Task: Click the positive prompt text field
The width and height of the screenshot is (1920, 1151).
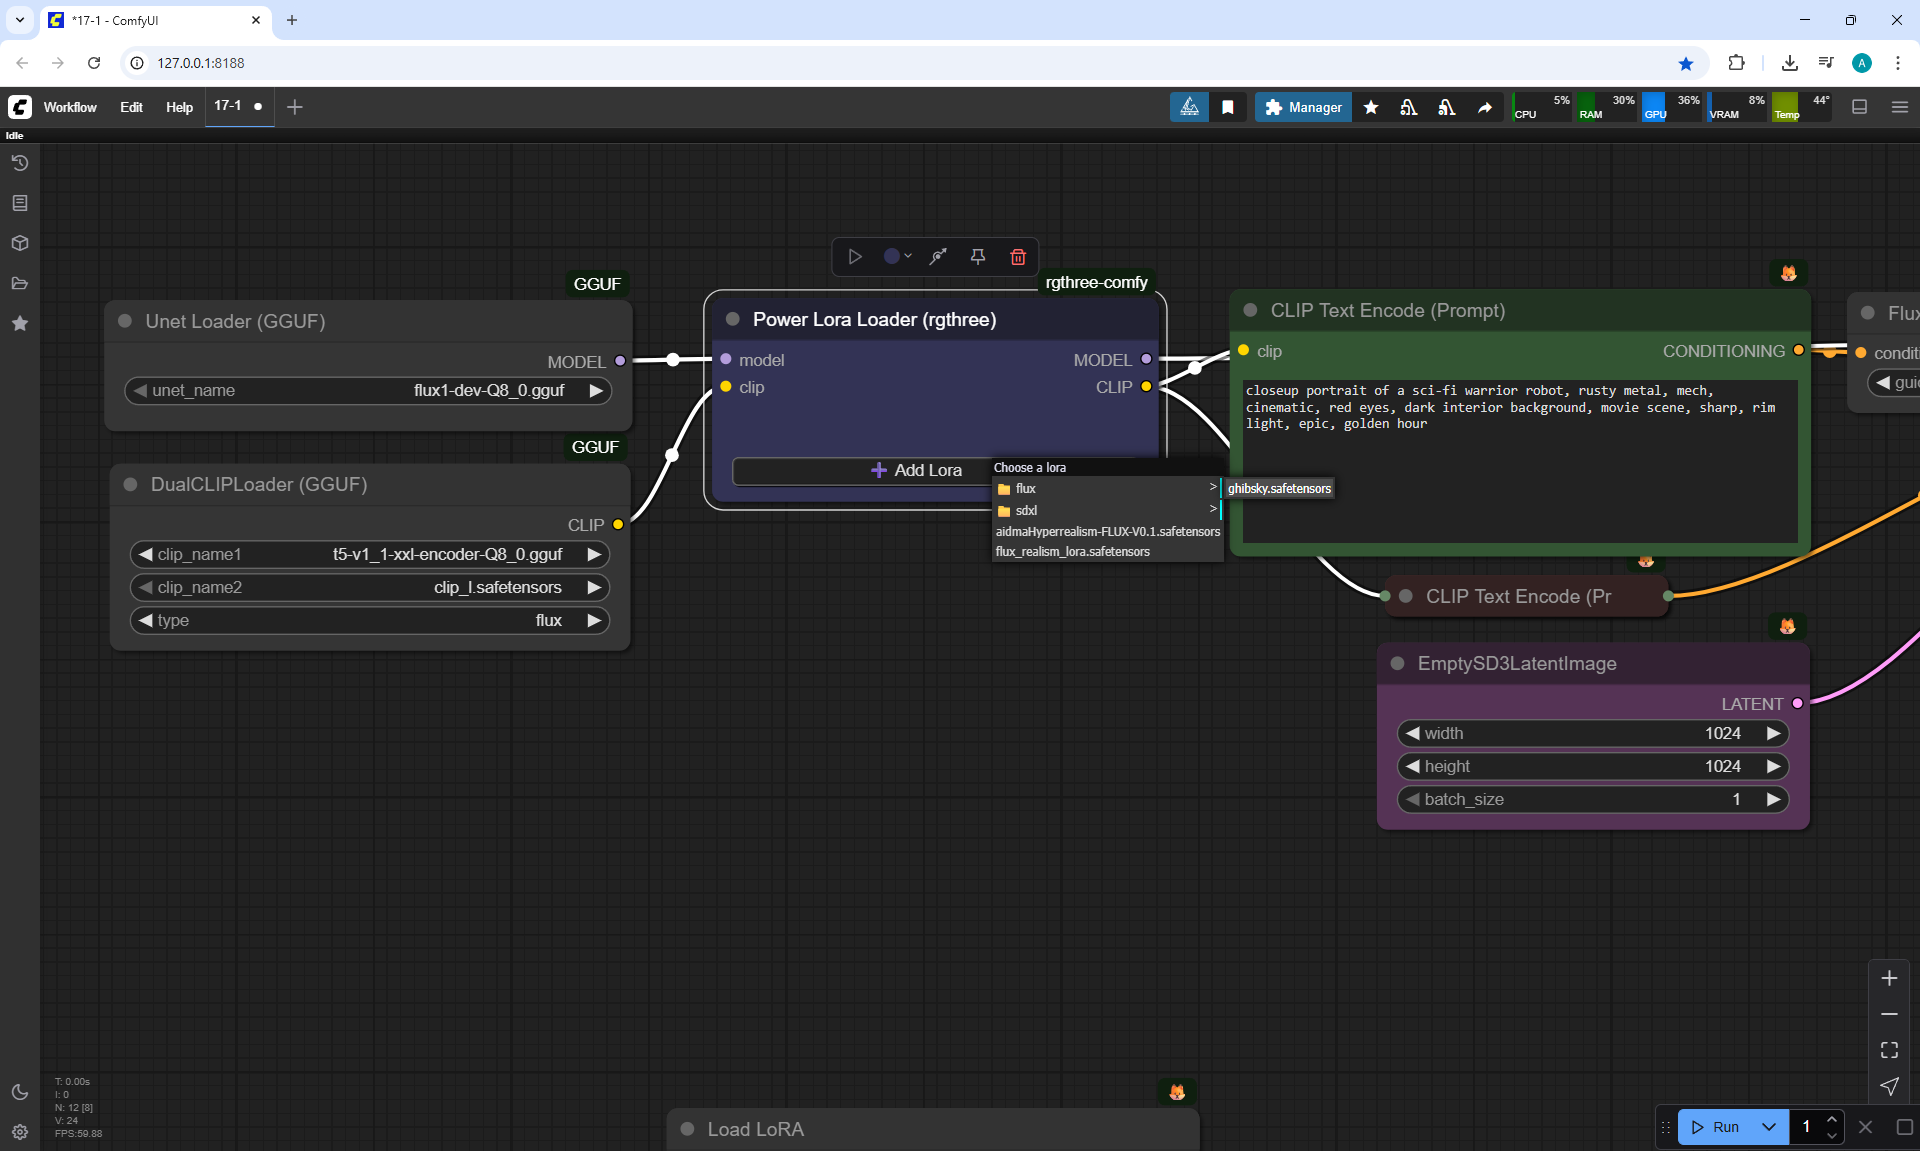Action: pos(1518,460)
